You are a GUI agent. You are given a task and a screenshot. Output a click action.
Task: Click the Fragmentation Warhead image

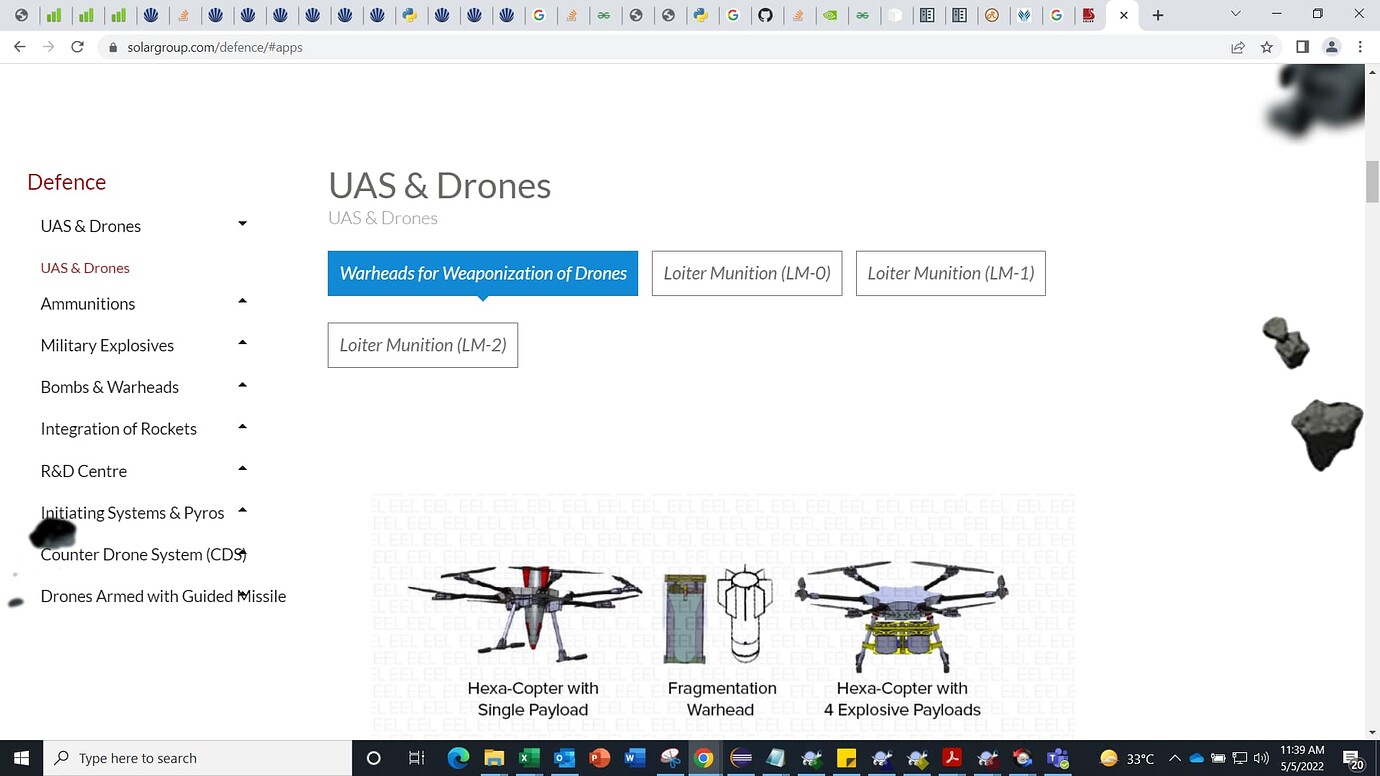pos(717,615)
